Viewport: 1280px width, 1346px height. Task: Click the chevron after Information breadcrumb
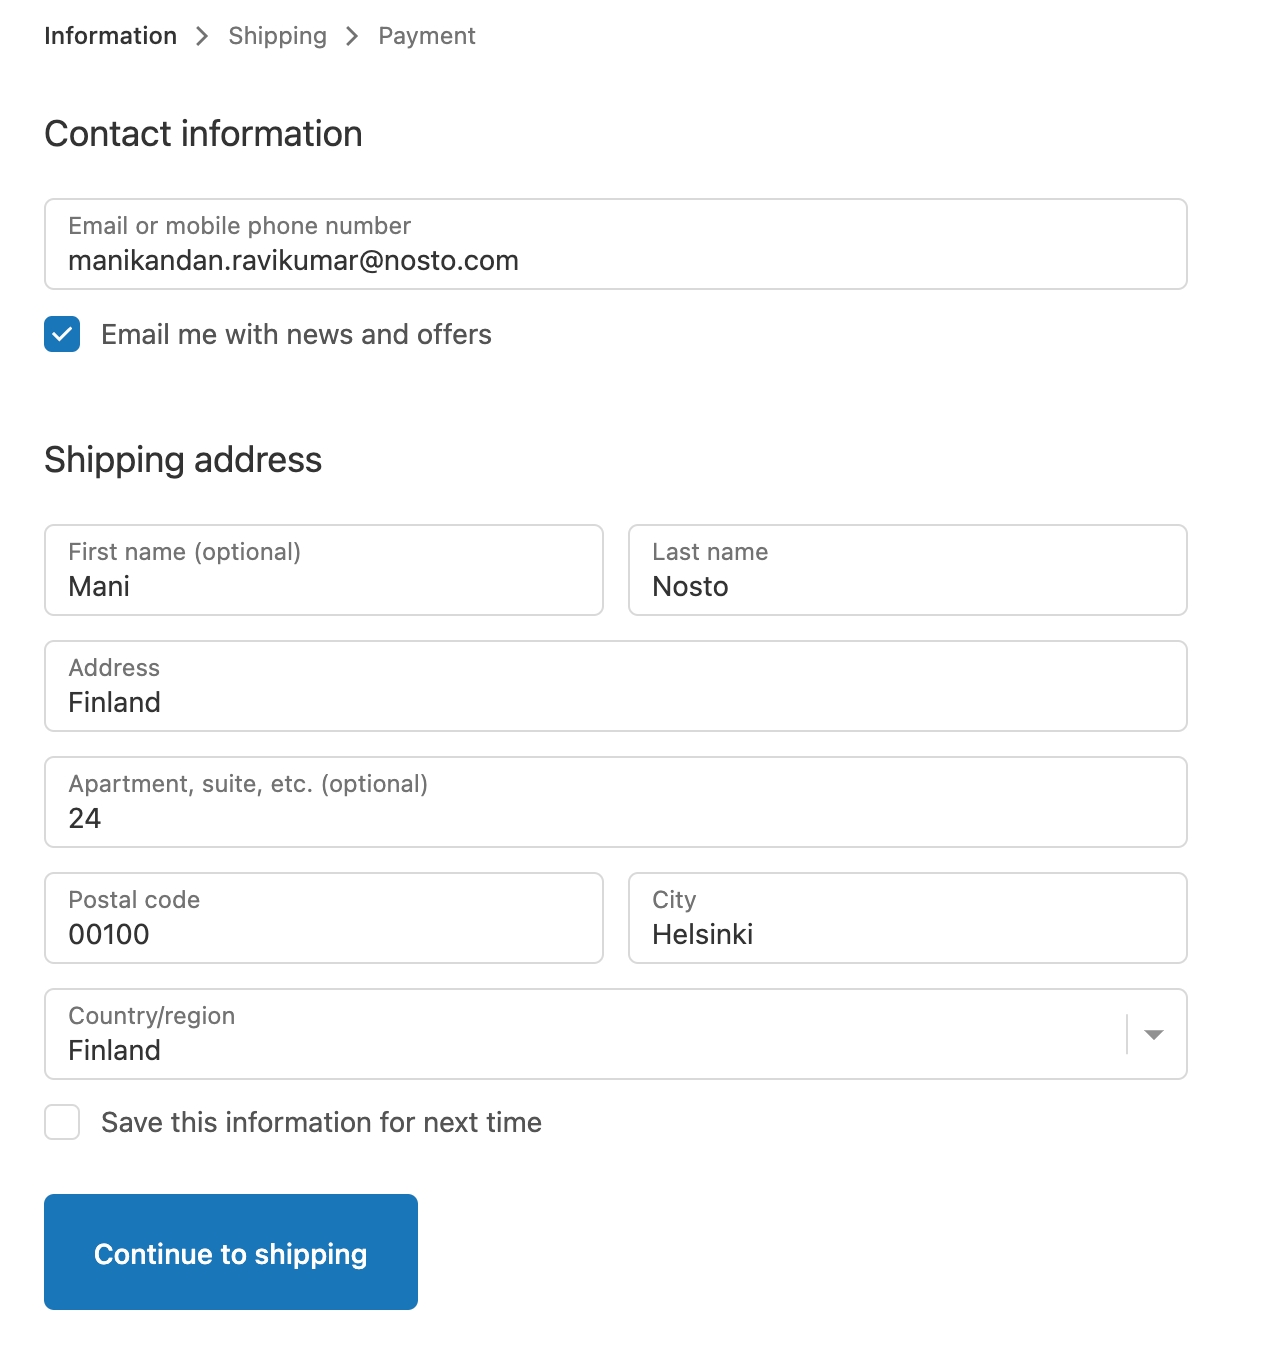pyautogui.click(x=202, y=36)
